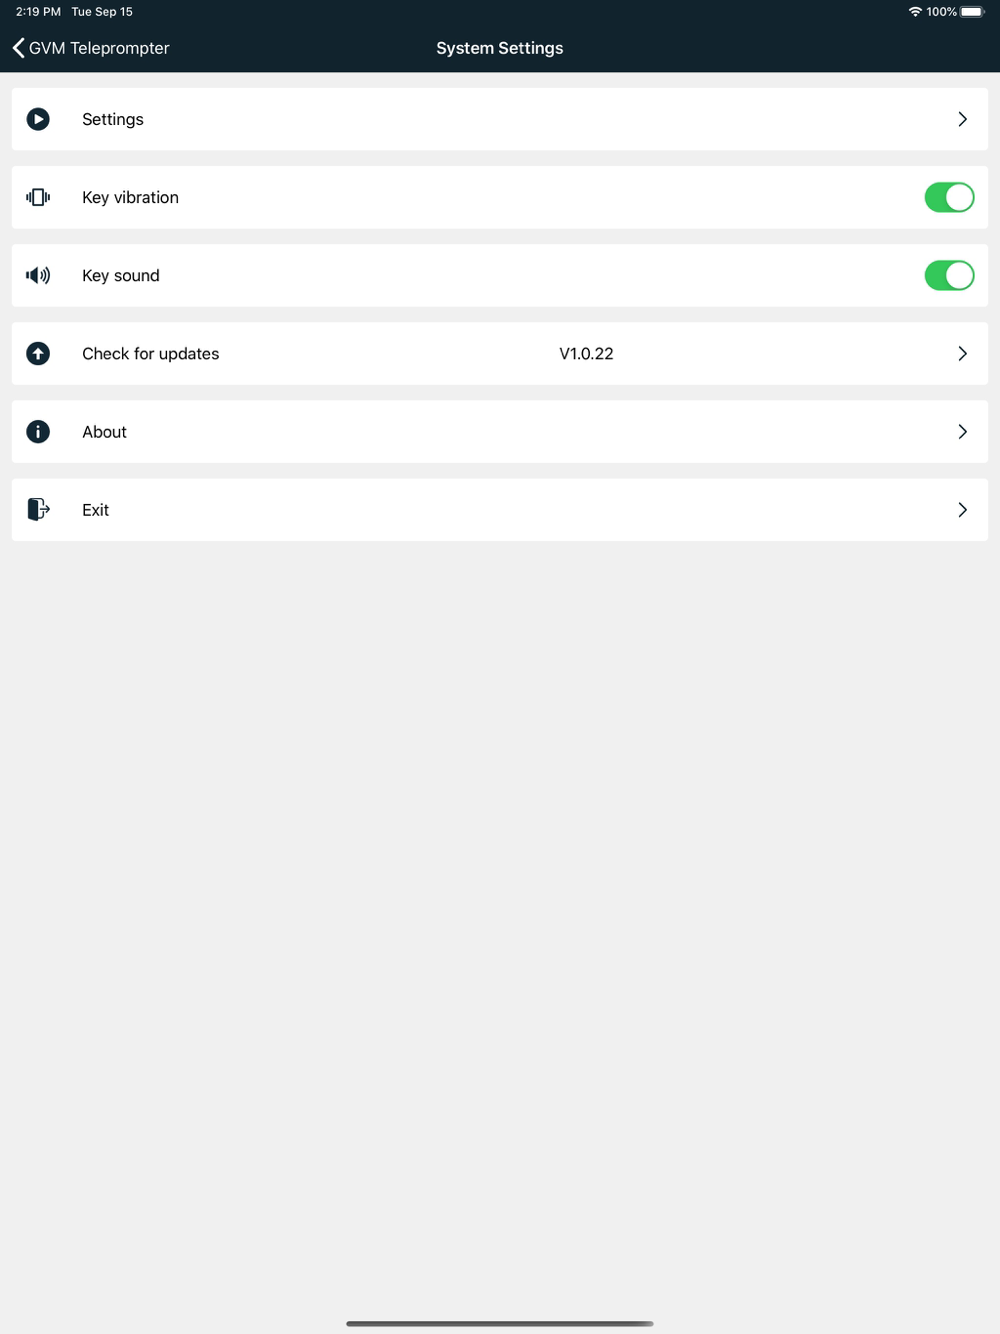1000x1334 pixels.
Task: Disable the Key vibration switch
Action: click(948, 197)
